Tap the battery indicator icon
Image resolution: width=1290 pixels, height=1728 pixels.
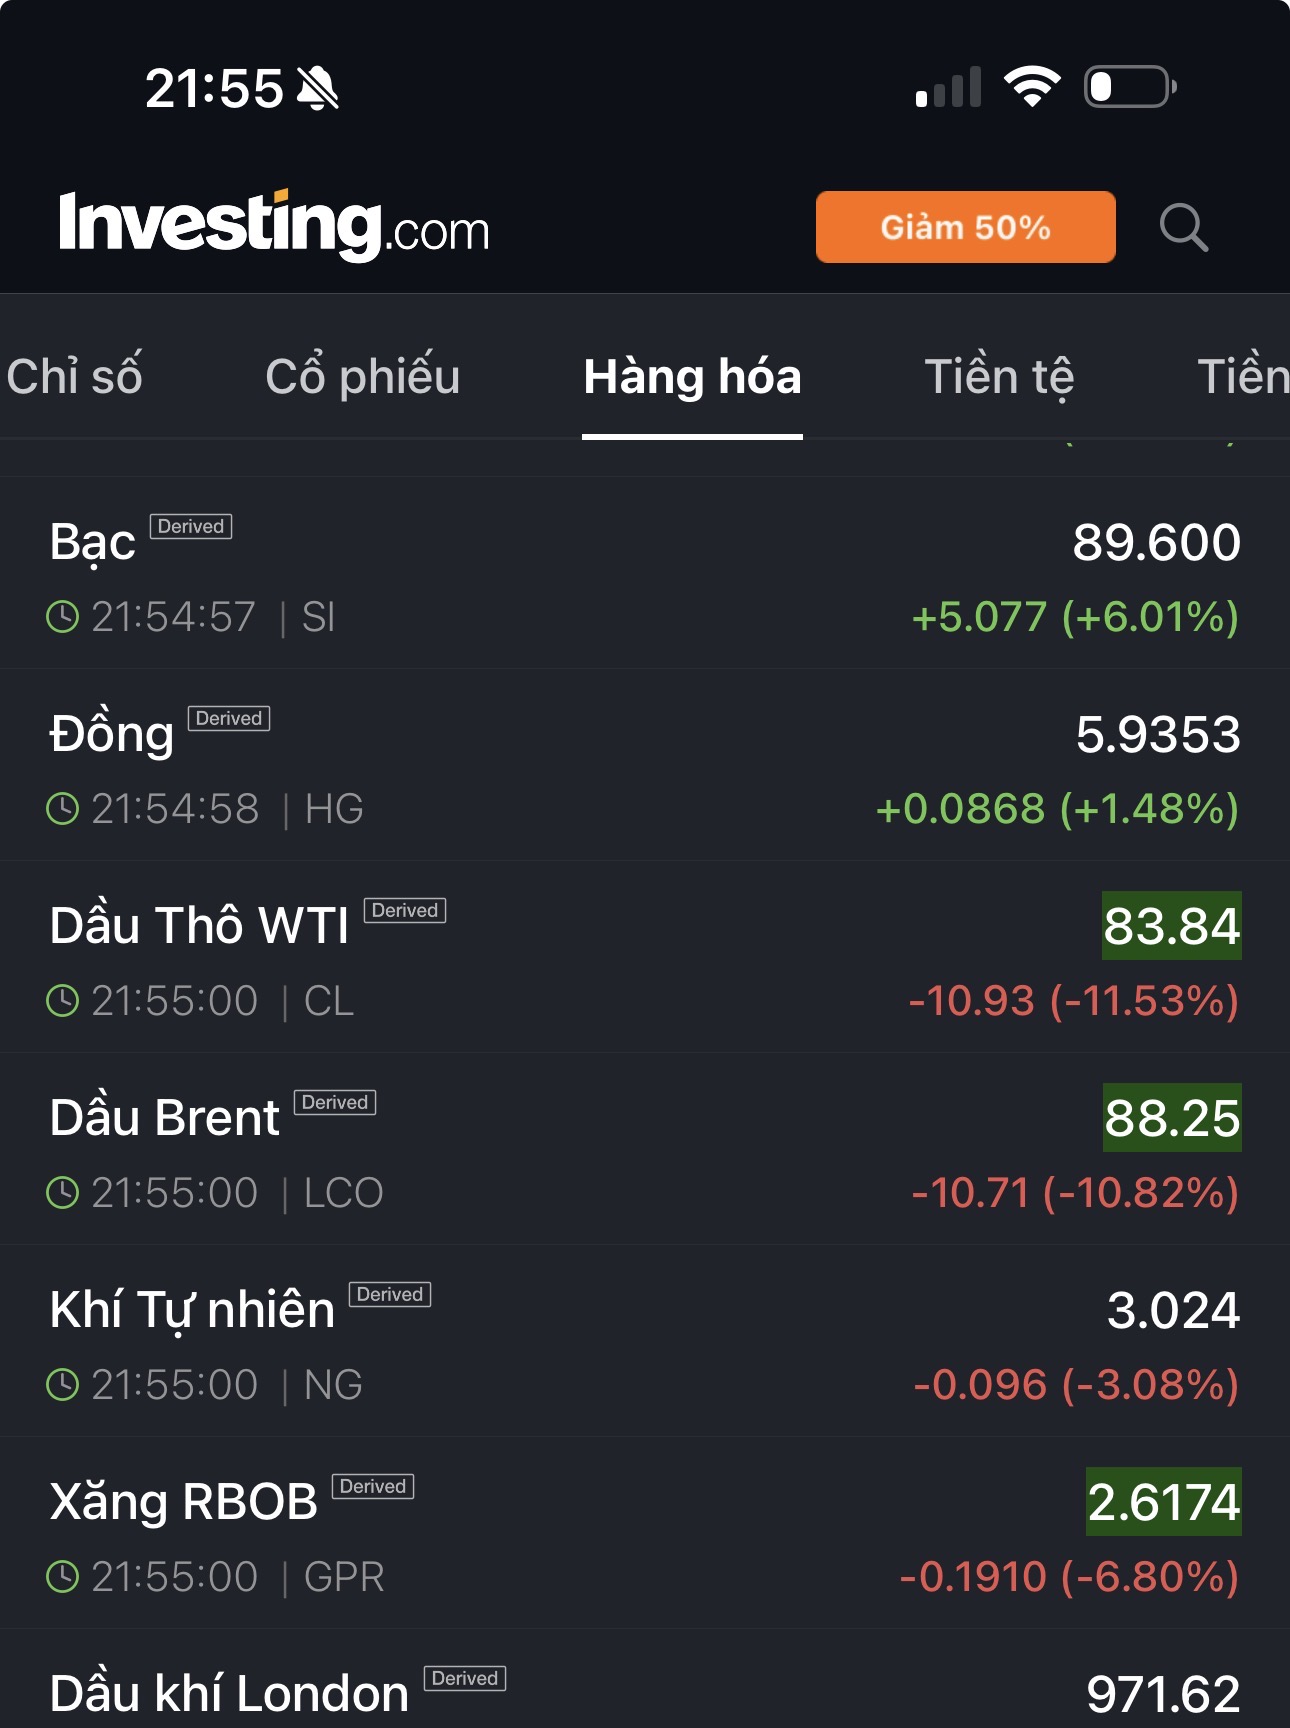click(1129, 87)
